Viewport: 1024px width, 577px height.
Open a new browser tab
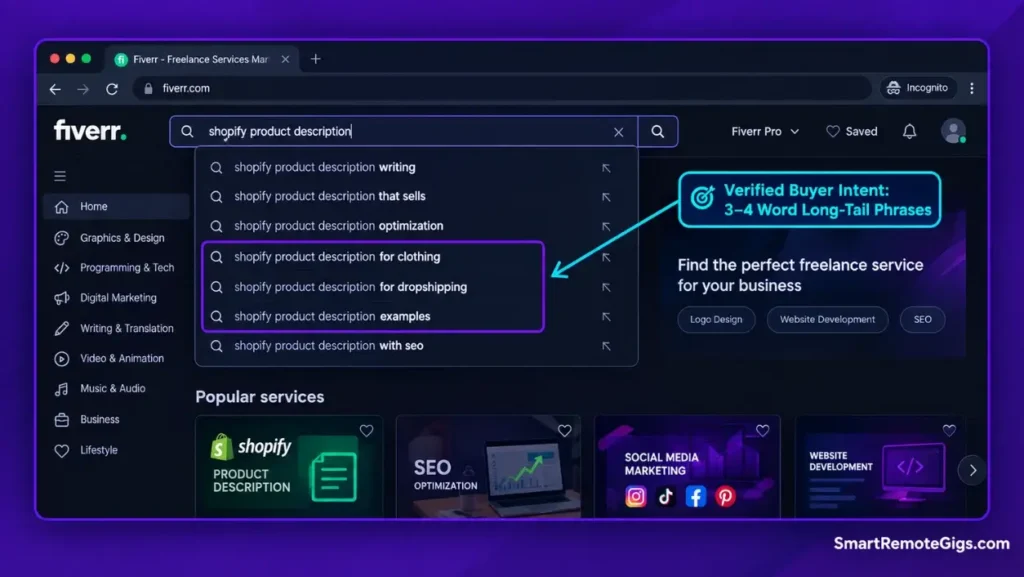tap(315, 59)
